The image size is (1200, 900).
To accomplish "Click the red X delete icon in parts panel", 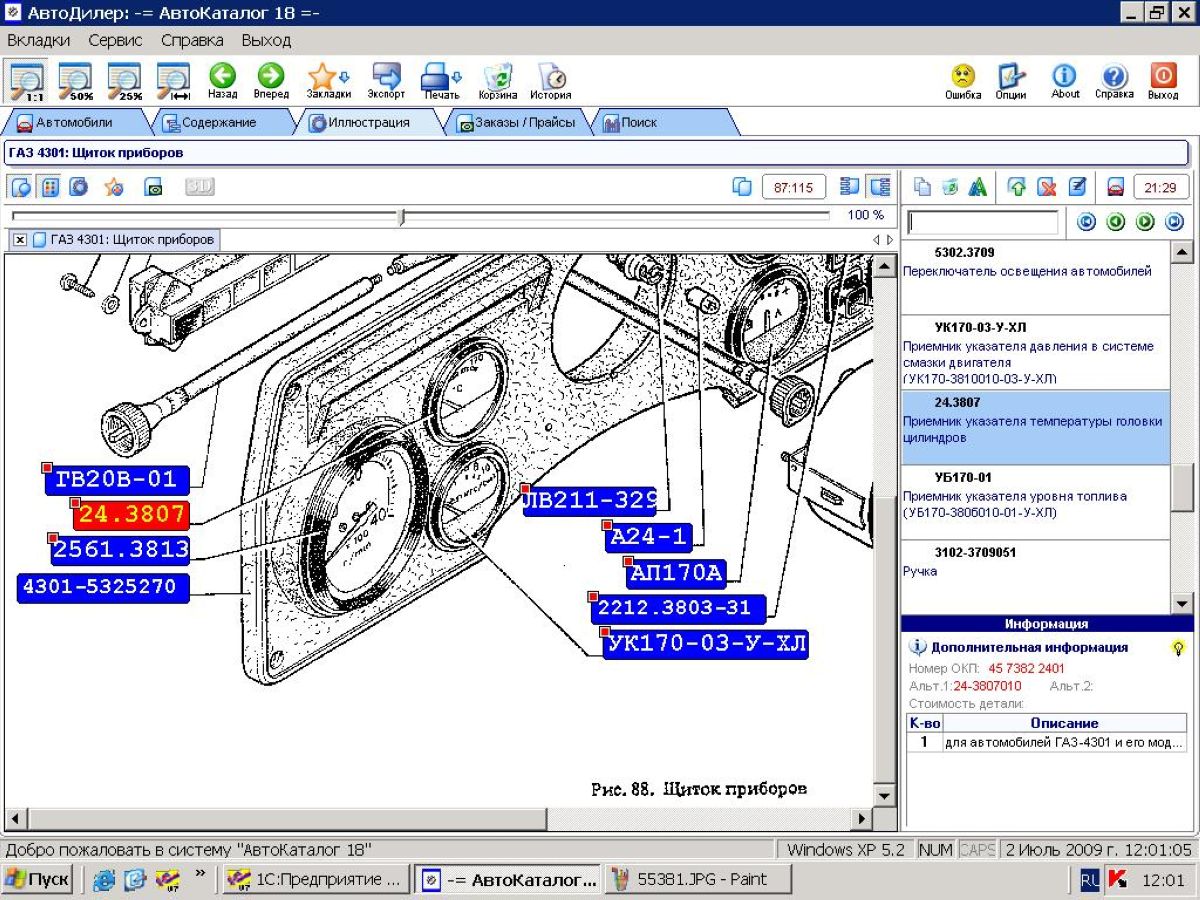I will point(1047,187).
